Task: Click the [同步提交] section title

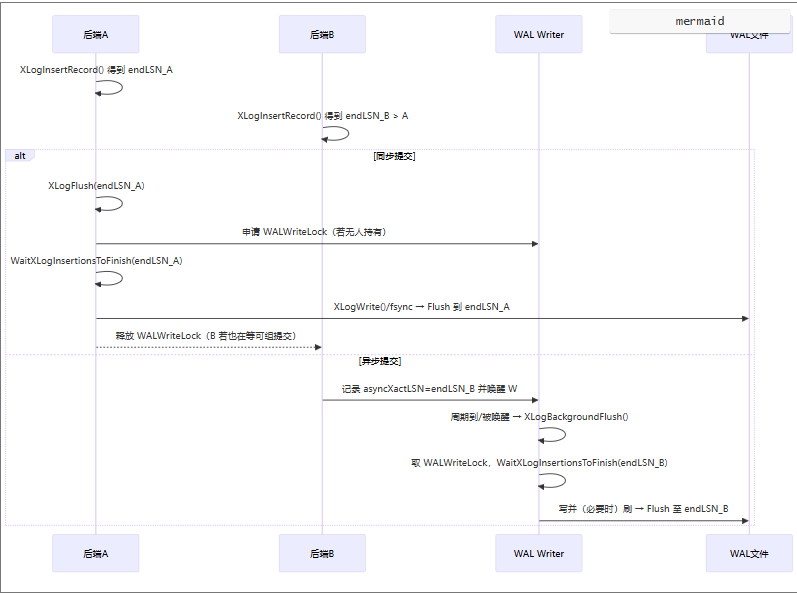Action: point(394,157)
